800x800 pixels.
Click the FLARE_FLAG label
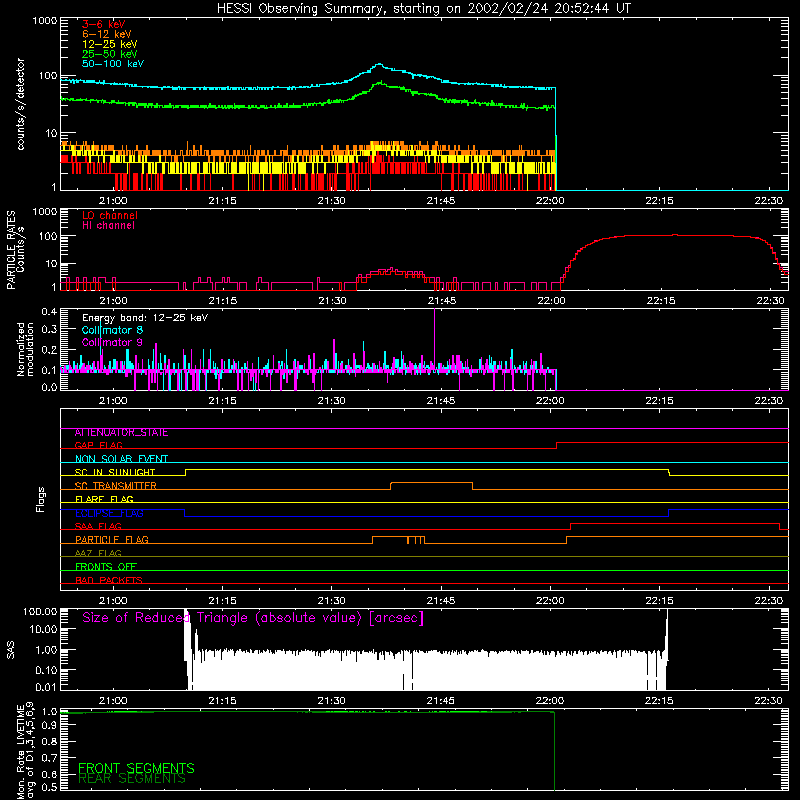(104, 499)
